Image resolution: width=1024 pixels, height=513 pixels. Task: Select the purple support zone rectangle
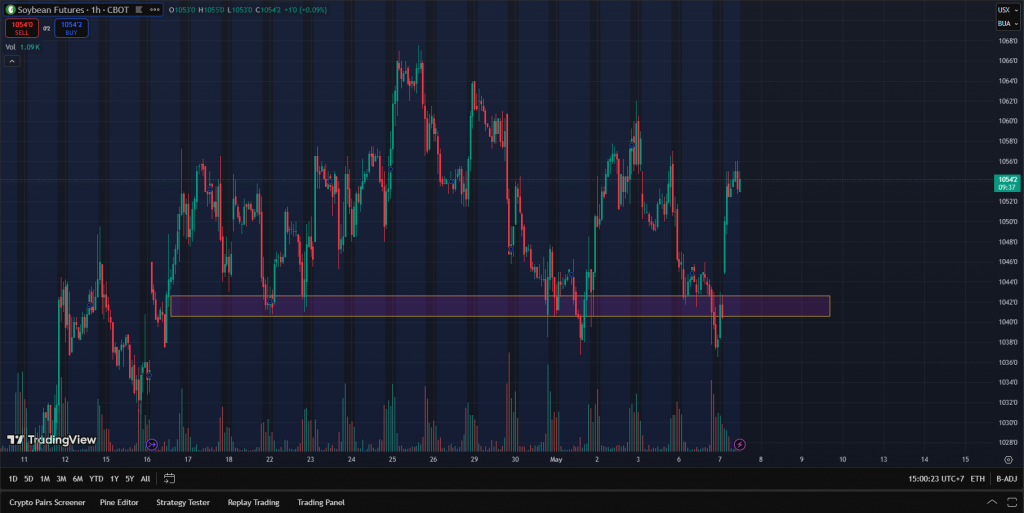(500, 306)
